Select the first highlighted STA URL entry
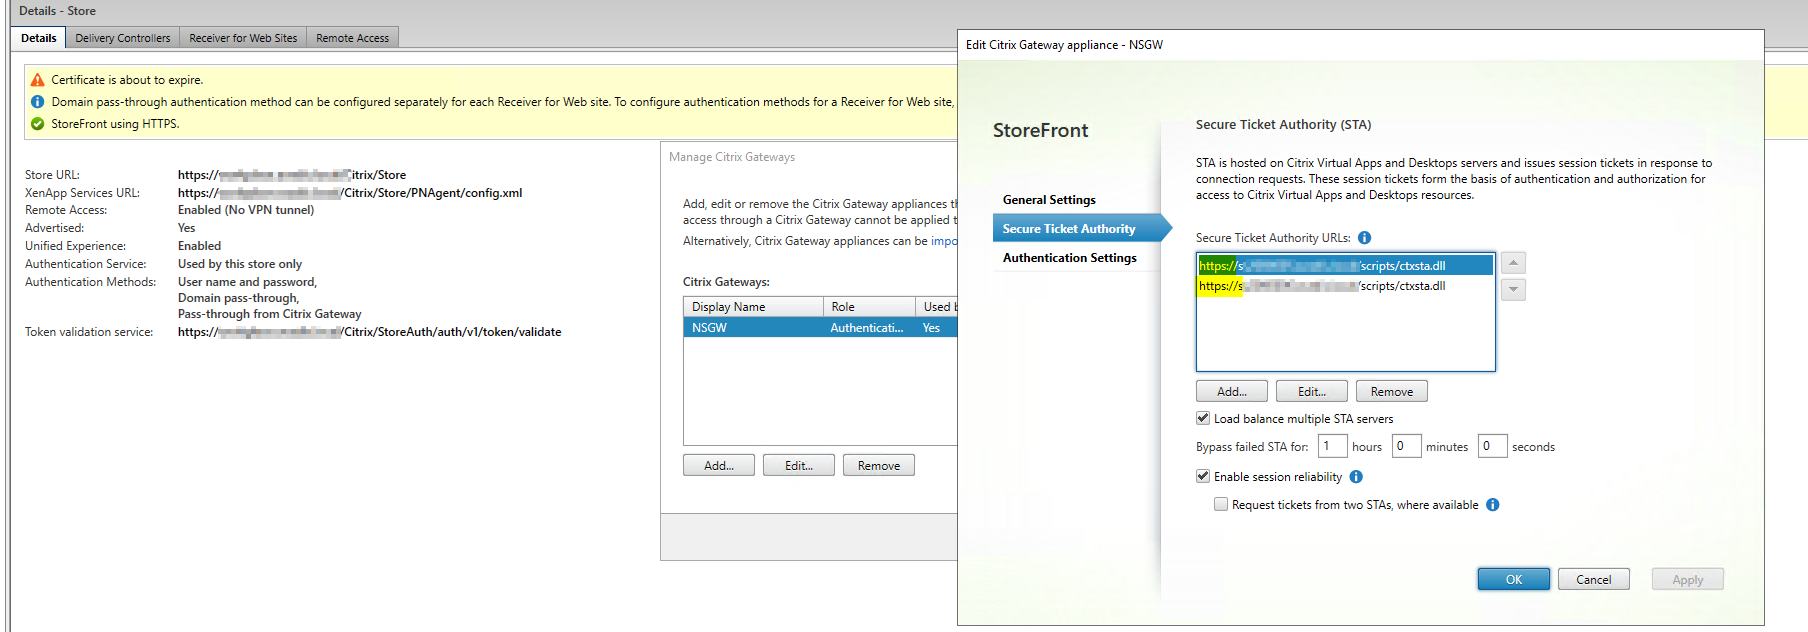The height and width of the screenshot is (632, 1808). point(1345,266)
